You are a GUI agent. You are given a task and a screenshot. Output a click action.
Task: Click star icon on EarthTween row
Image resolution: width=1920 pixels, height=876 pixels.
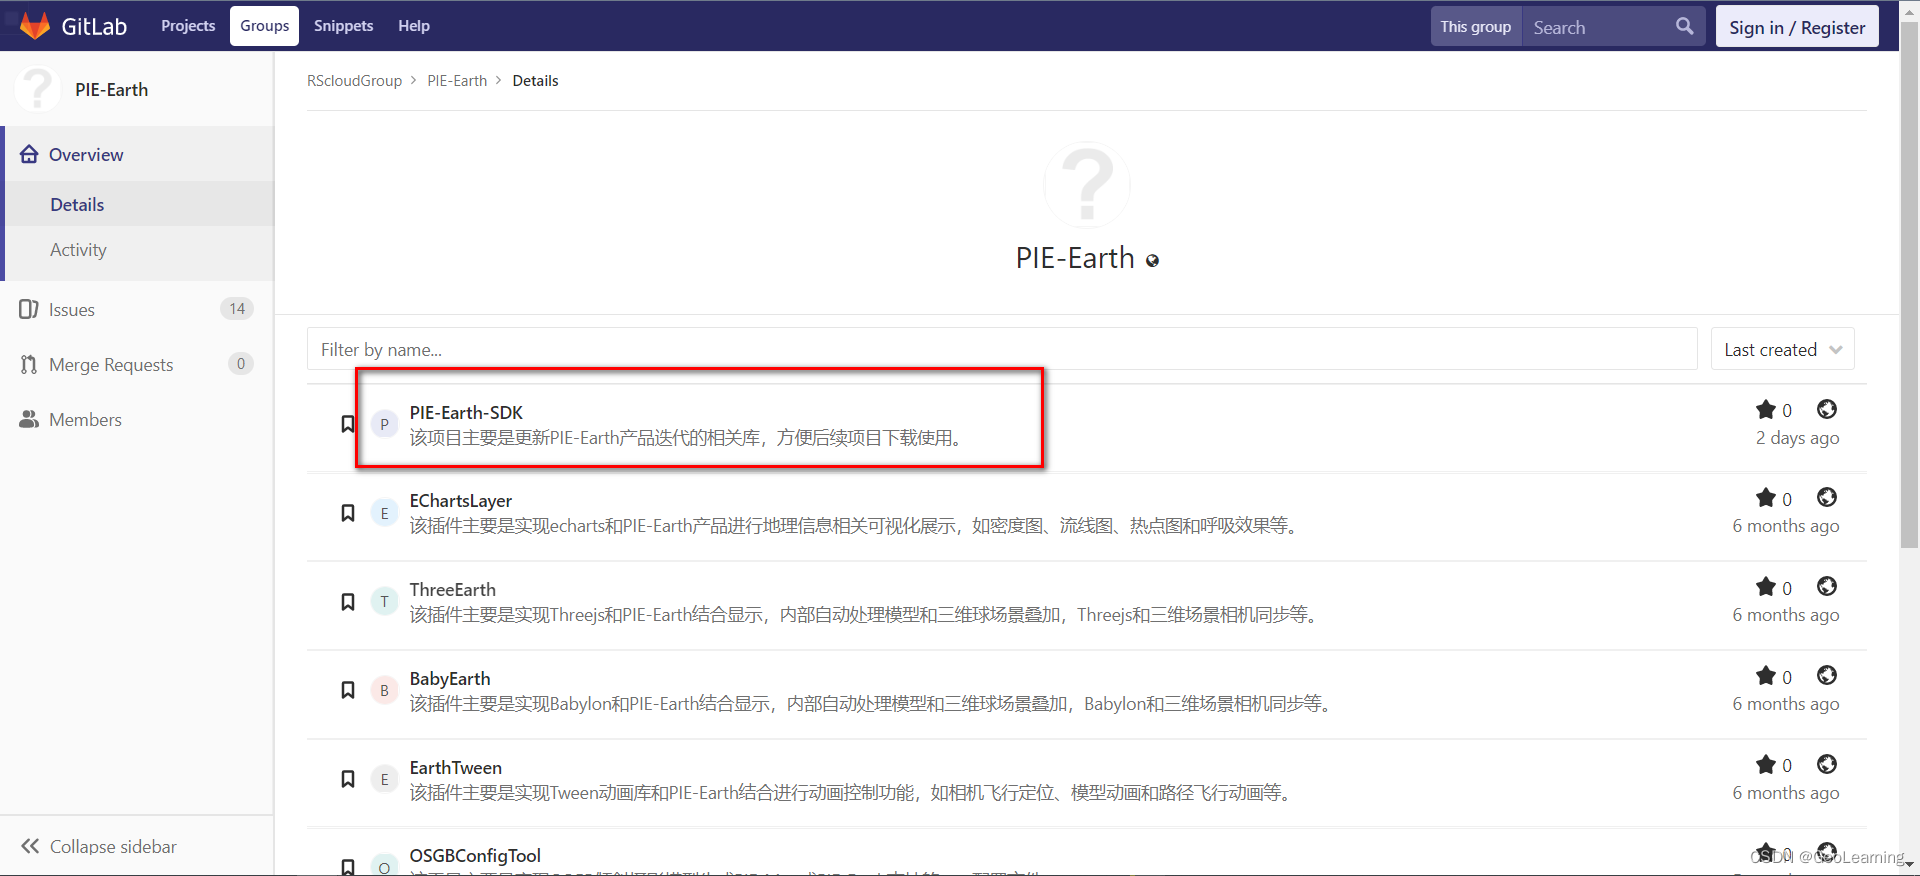1766,764
